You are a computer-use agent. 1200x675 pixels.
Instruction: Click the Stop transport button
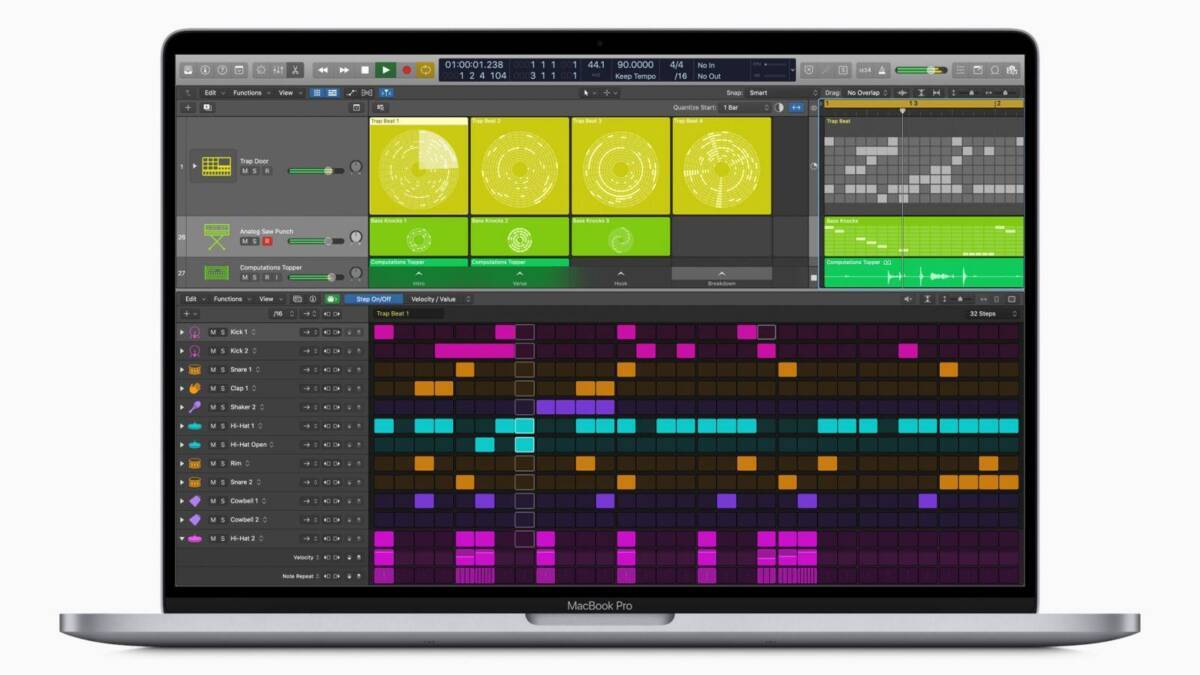pos(365,70)
